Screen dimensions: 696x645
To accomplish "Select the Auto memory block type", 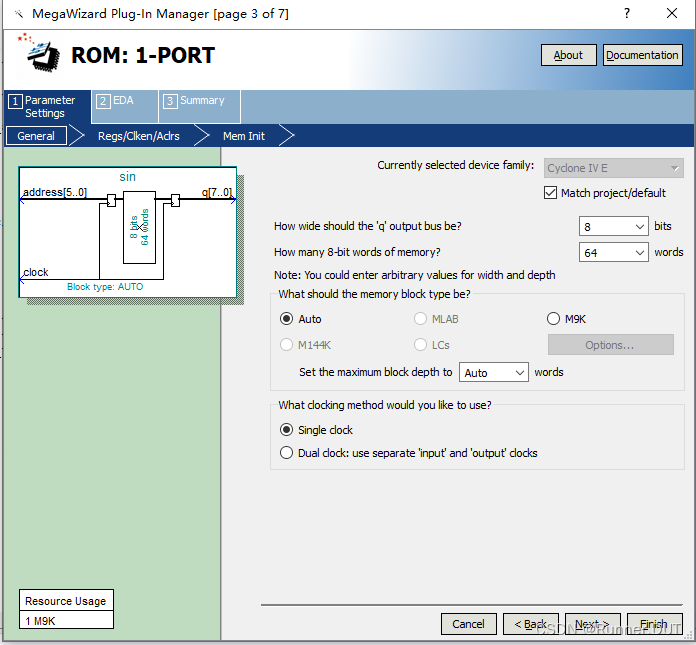I will tap(286, 319).
